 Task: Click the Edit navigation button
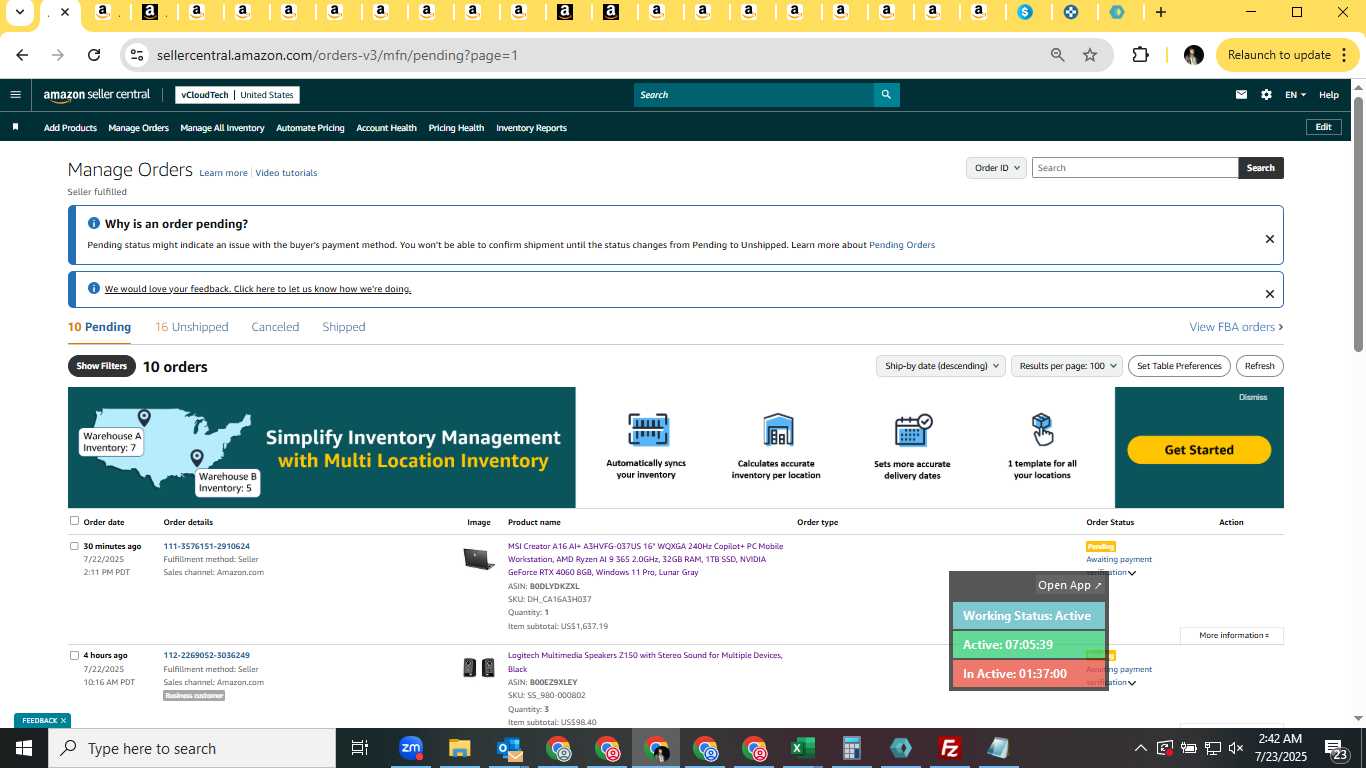click(1323, 127)
